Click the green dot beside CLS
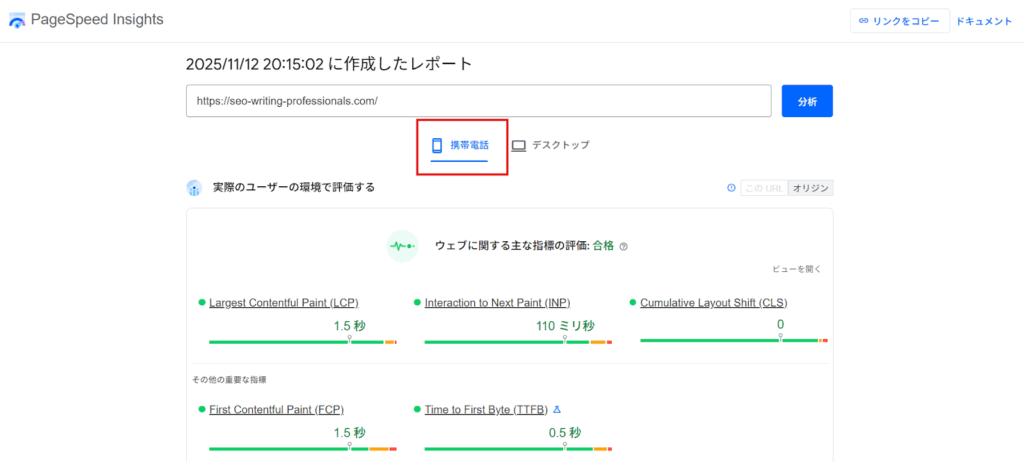1024x462 pixels. tap(633, 303)
